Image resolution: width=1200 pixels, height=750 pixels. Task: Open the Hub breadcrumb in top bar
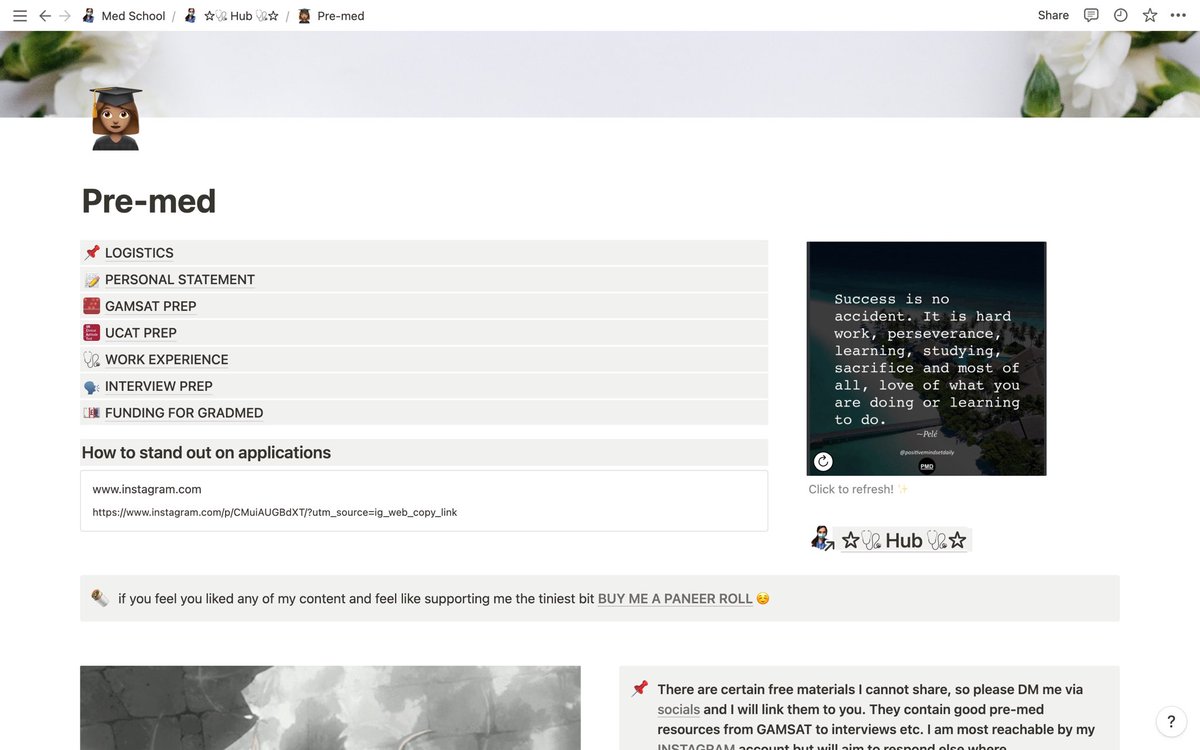point(231,16)
